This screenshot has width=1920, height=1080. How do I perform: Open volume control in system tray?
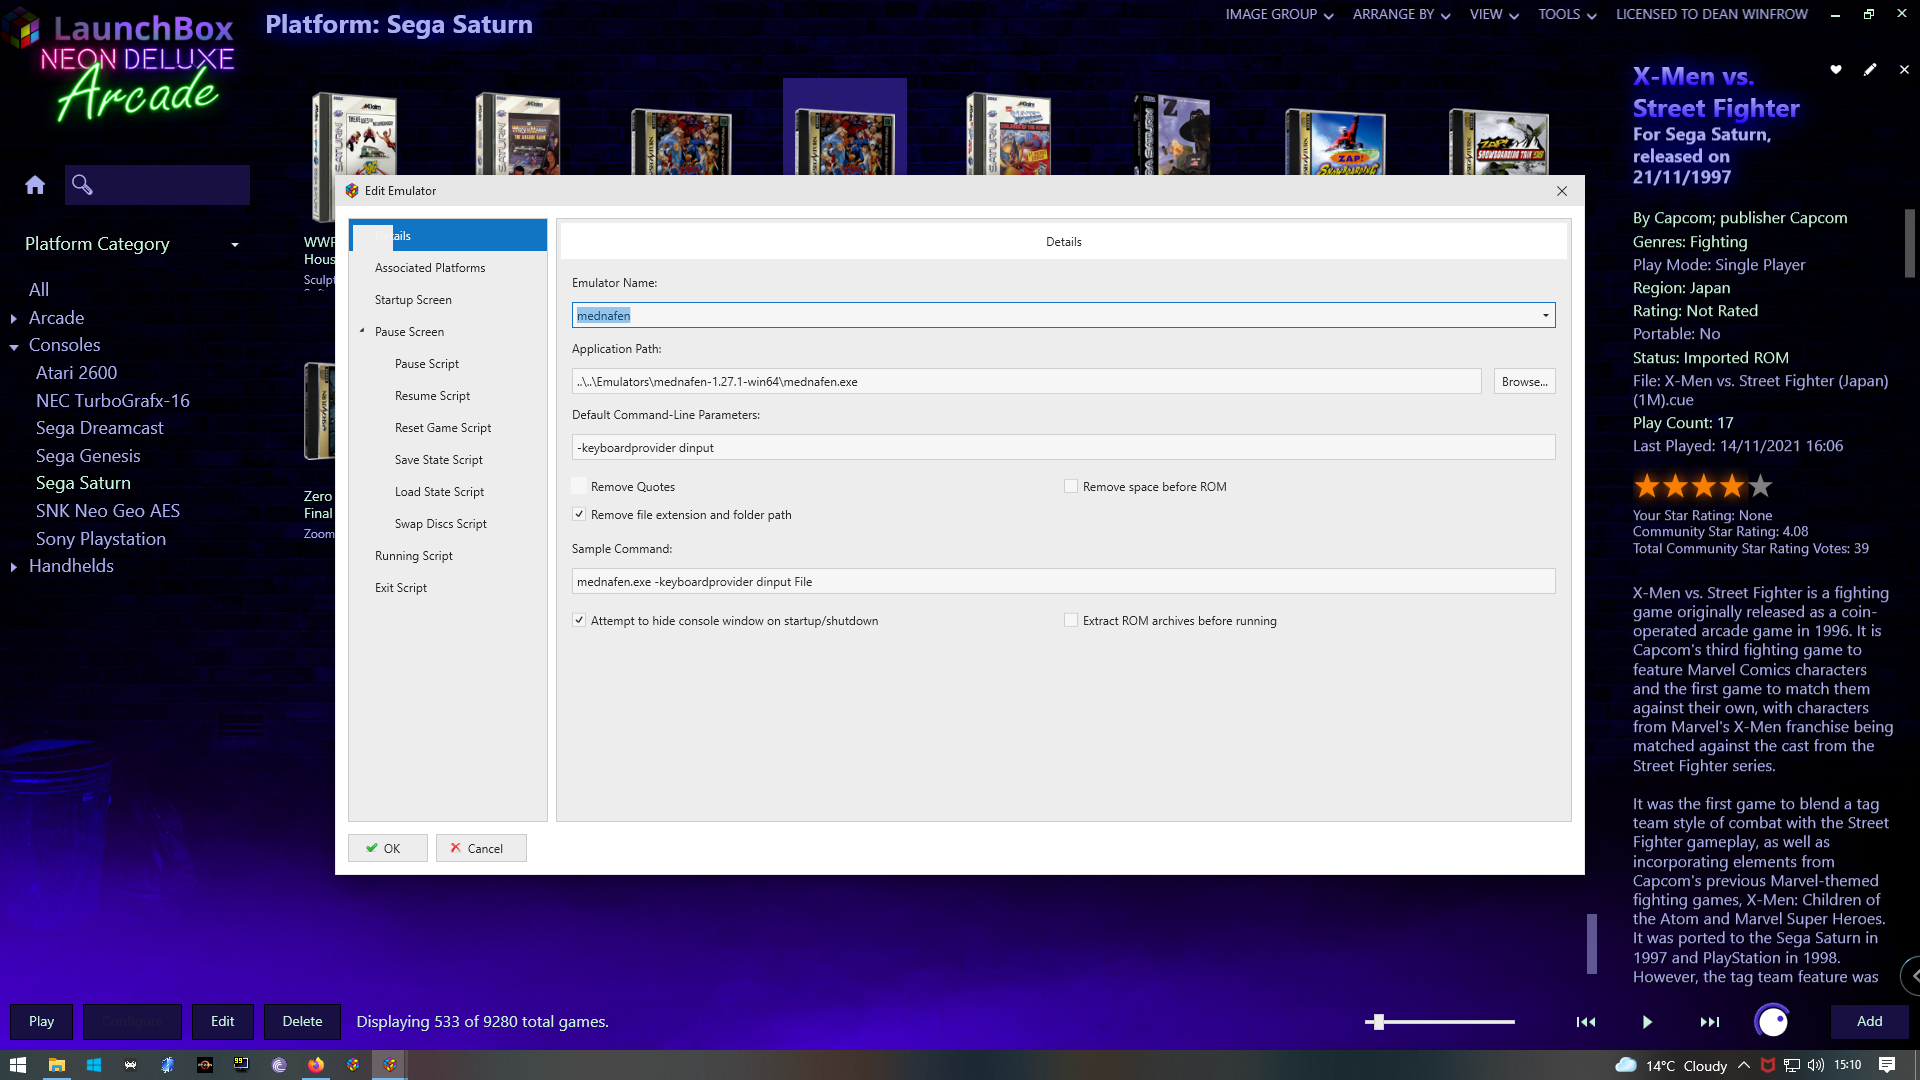pos(1816,1065)
